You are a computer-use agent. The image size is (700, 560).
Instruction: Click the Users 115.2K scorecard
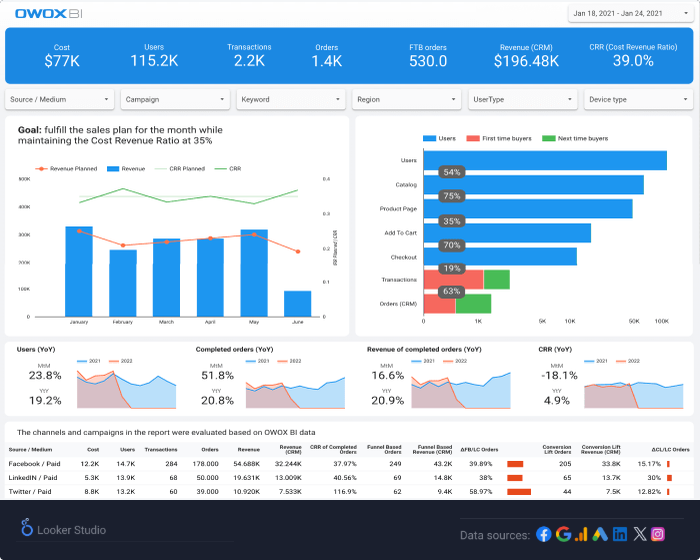pos(154,55)
